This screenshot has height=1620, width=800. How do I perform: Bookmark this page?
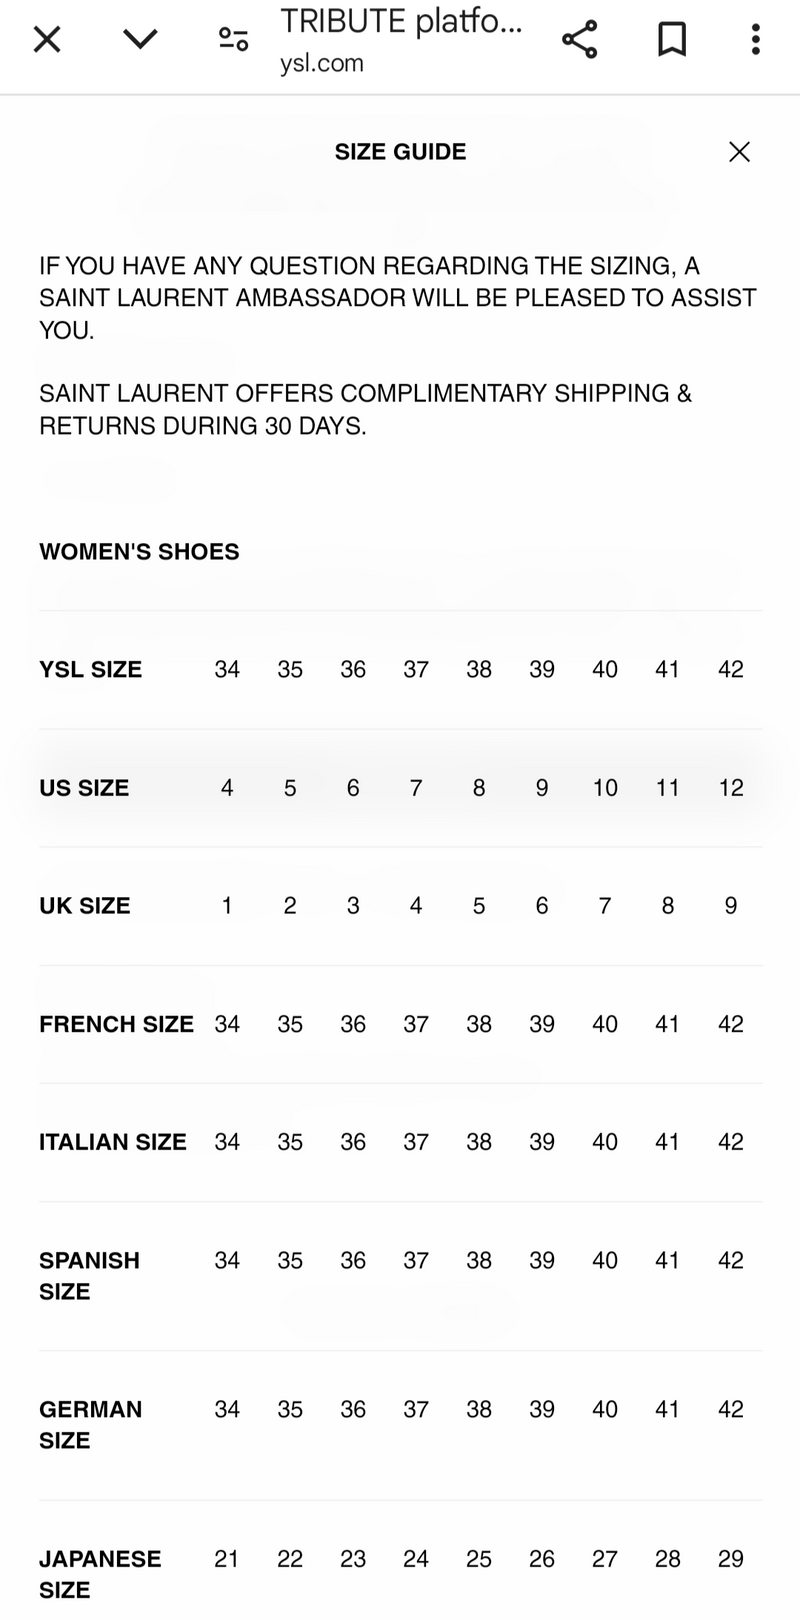tap(672, 40)
